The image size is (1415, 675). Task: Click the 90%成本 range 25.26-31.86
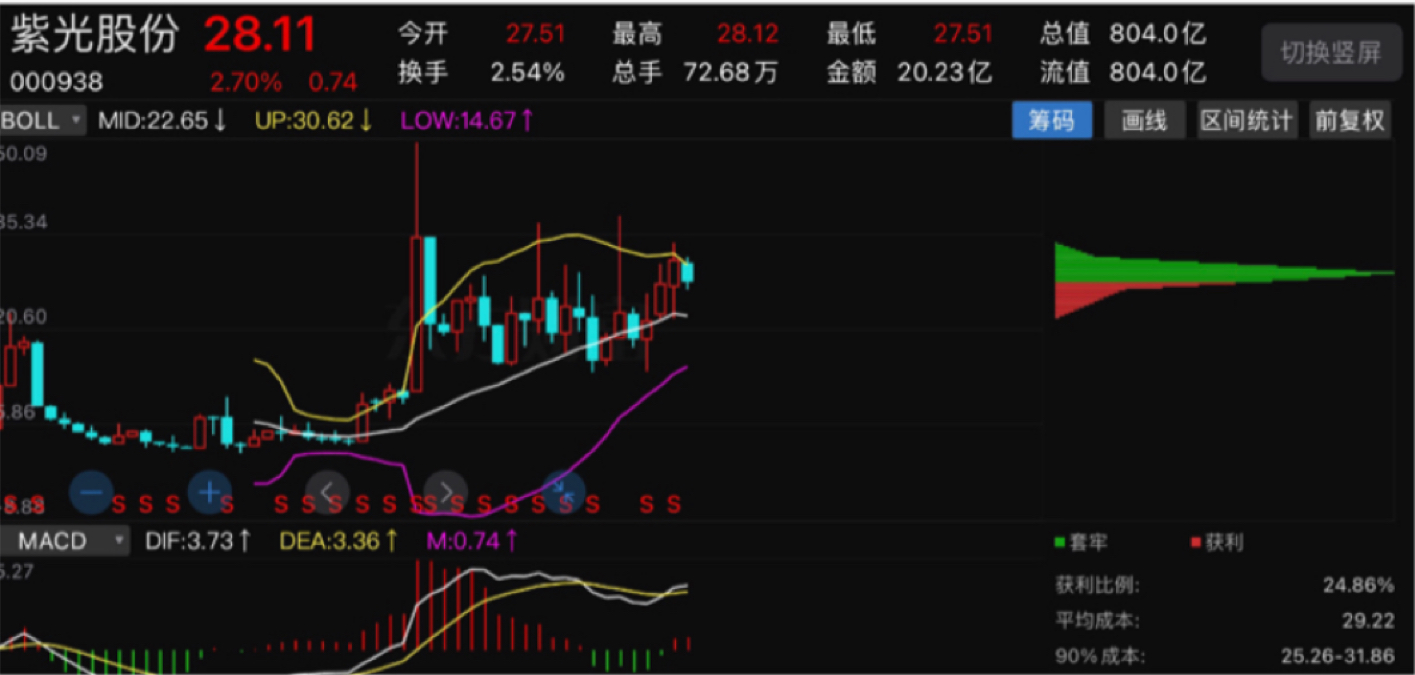[x=1338, y=657]
